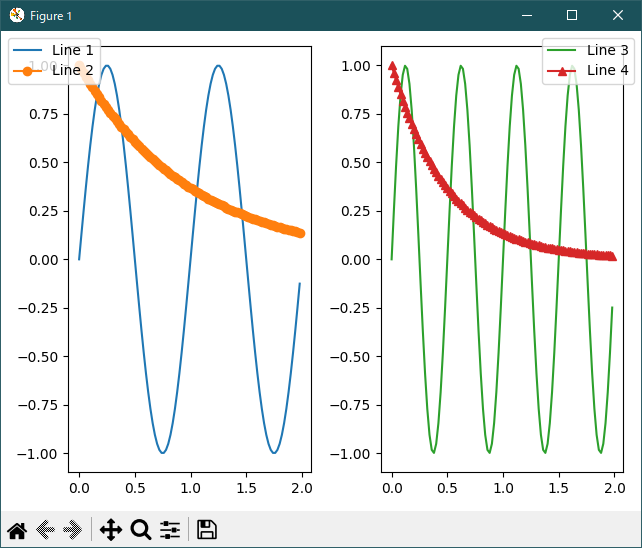
Task: Click the Line 4 legend label
Action: [x=608, y=70]
